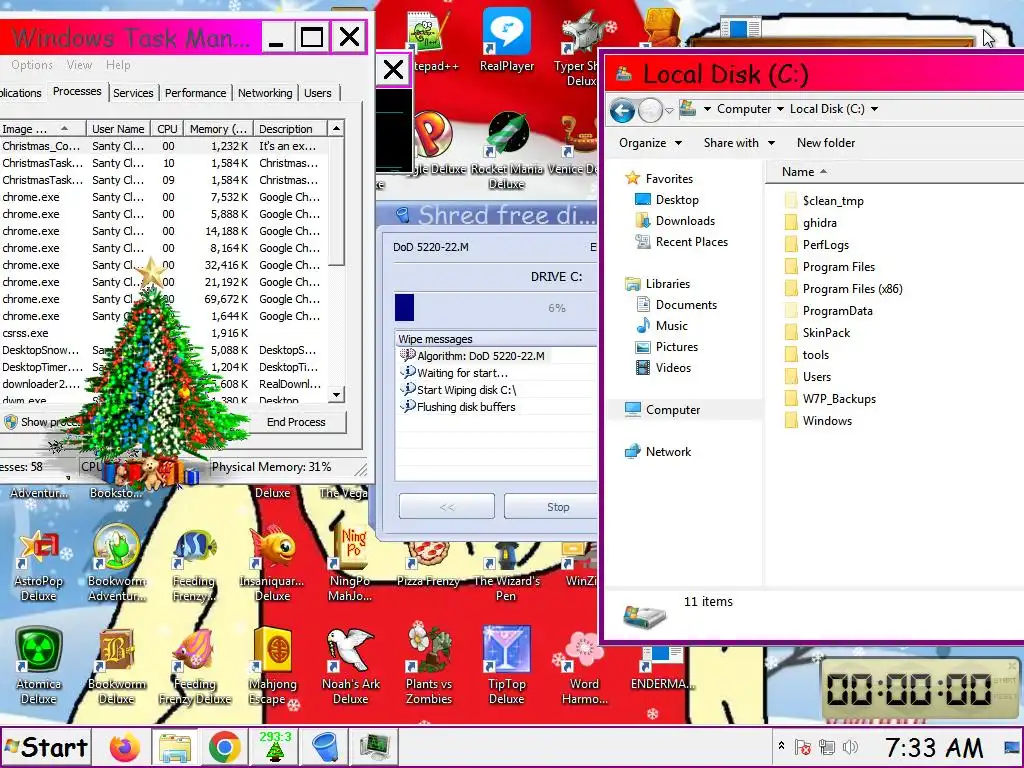Switch to Task Manager Performance tab
Image resolution: width=1024 pixels, height=768 pixels.
click(195, 93)
